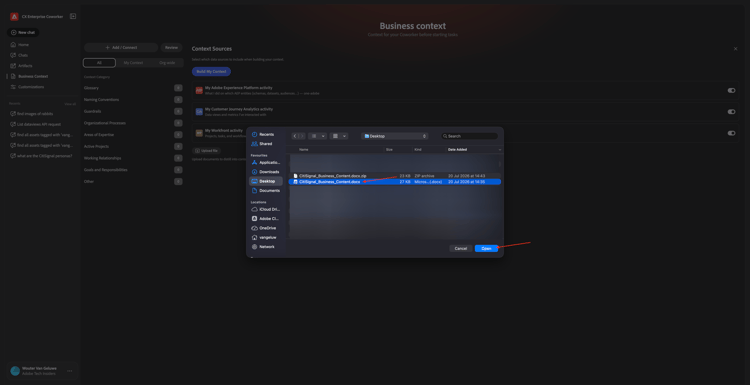Select the Working Relationships category

click(133, 158)
